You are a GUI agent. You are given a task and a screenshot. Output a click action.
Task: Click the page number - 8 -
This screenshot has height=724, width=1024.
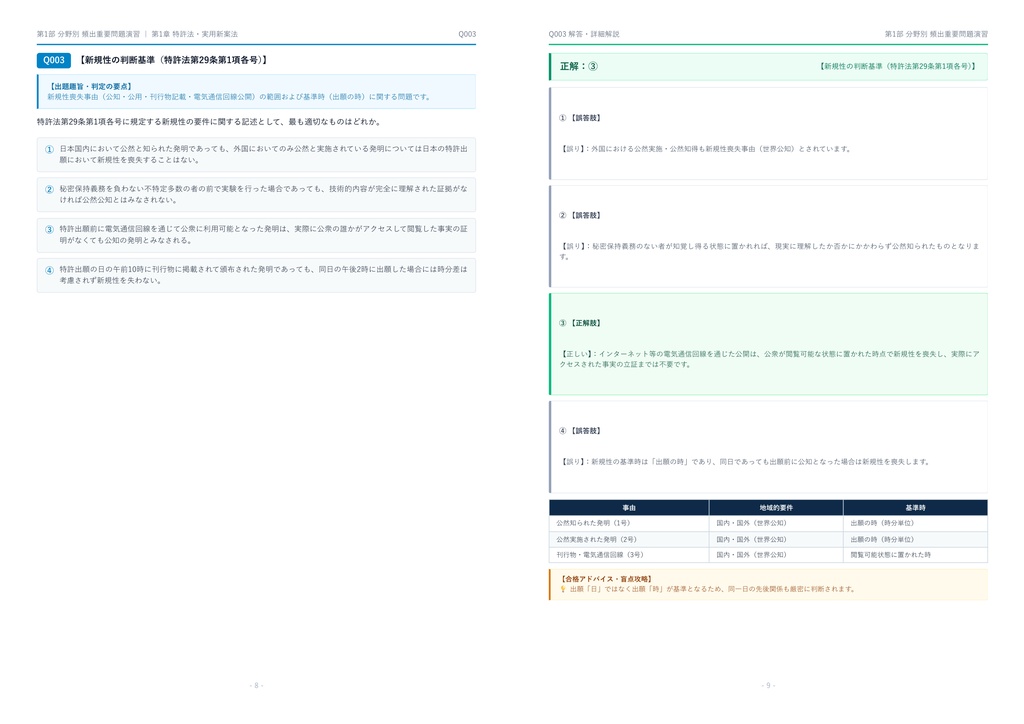pyautogui.click(x=256, y=685)
